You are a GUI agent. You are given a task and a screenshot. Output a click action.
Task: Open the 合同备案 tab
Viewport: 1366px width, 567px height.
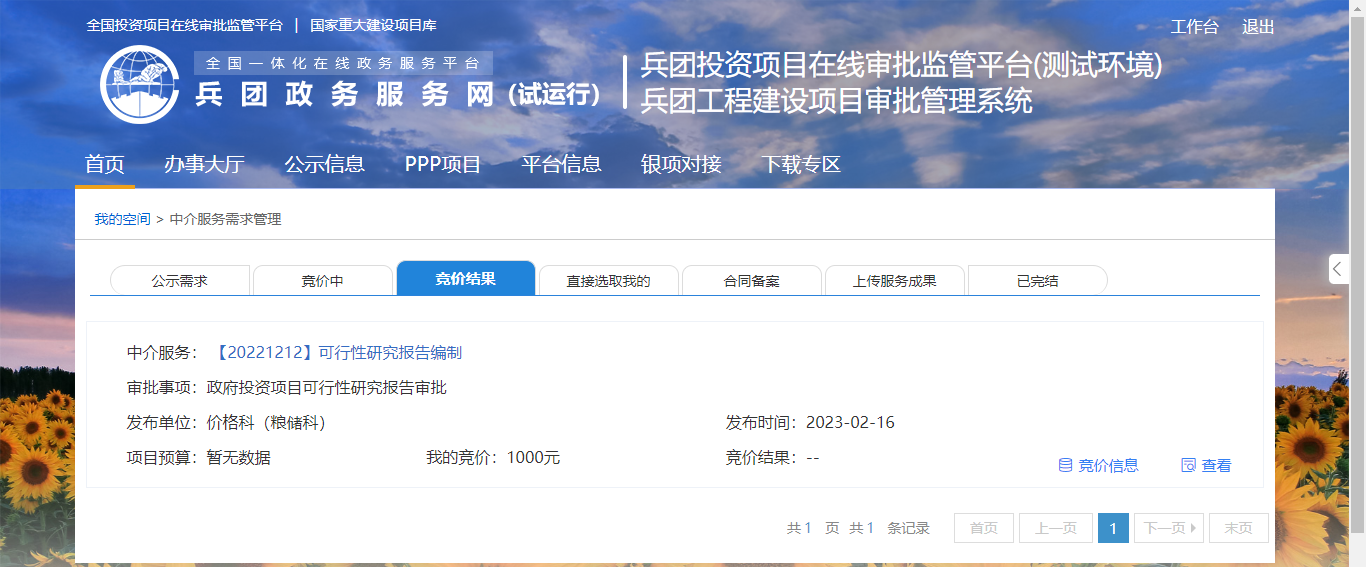coord(751,281)
